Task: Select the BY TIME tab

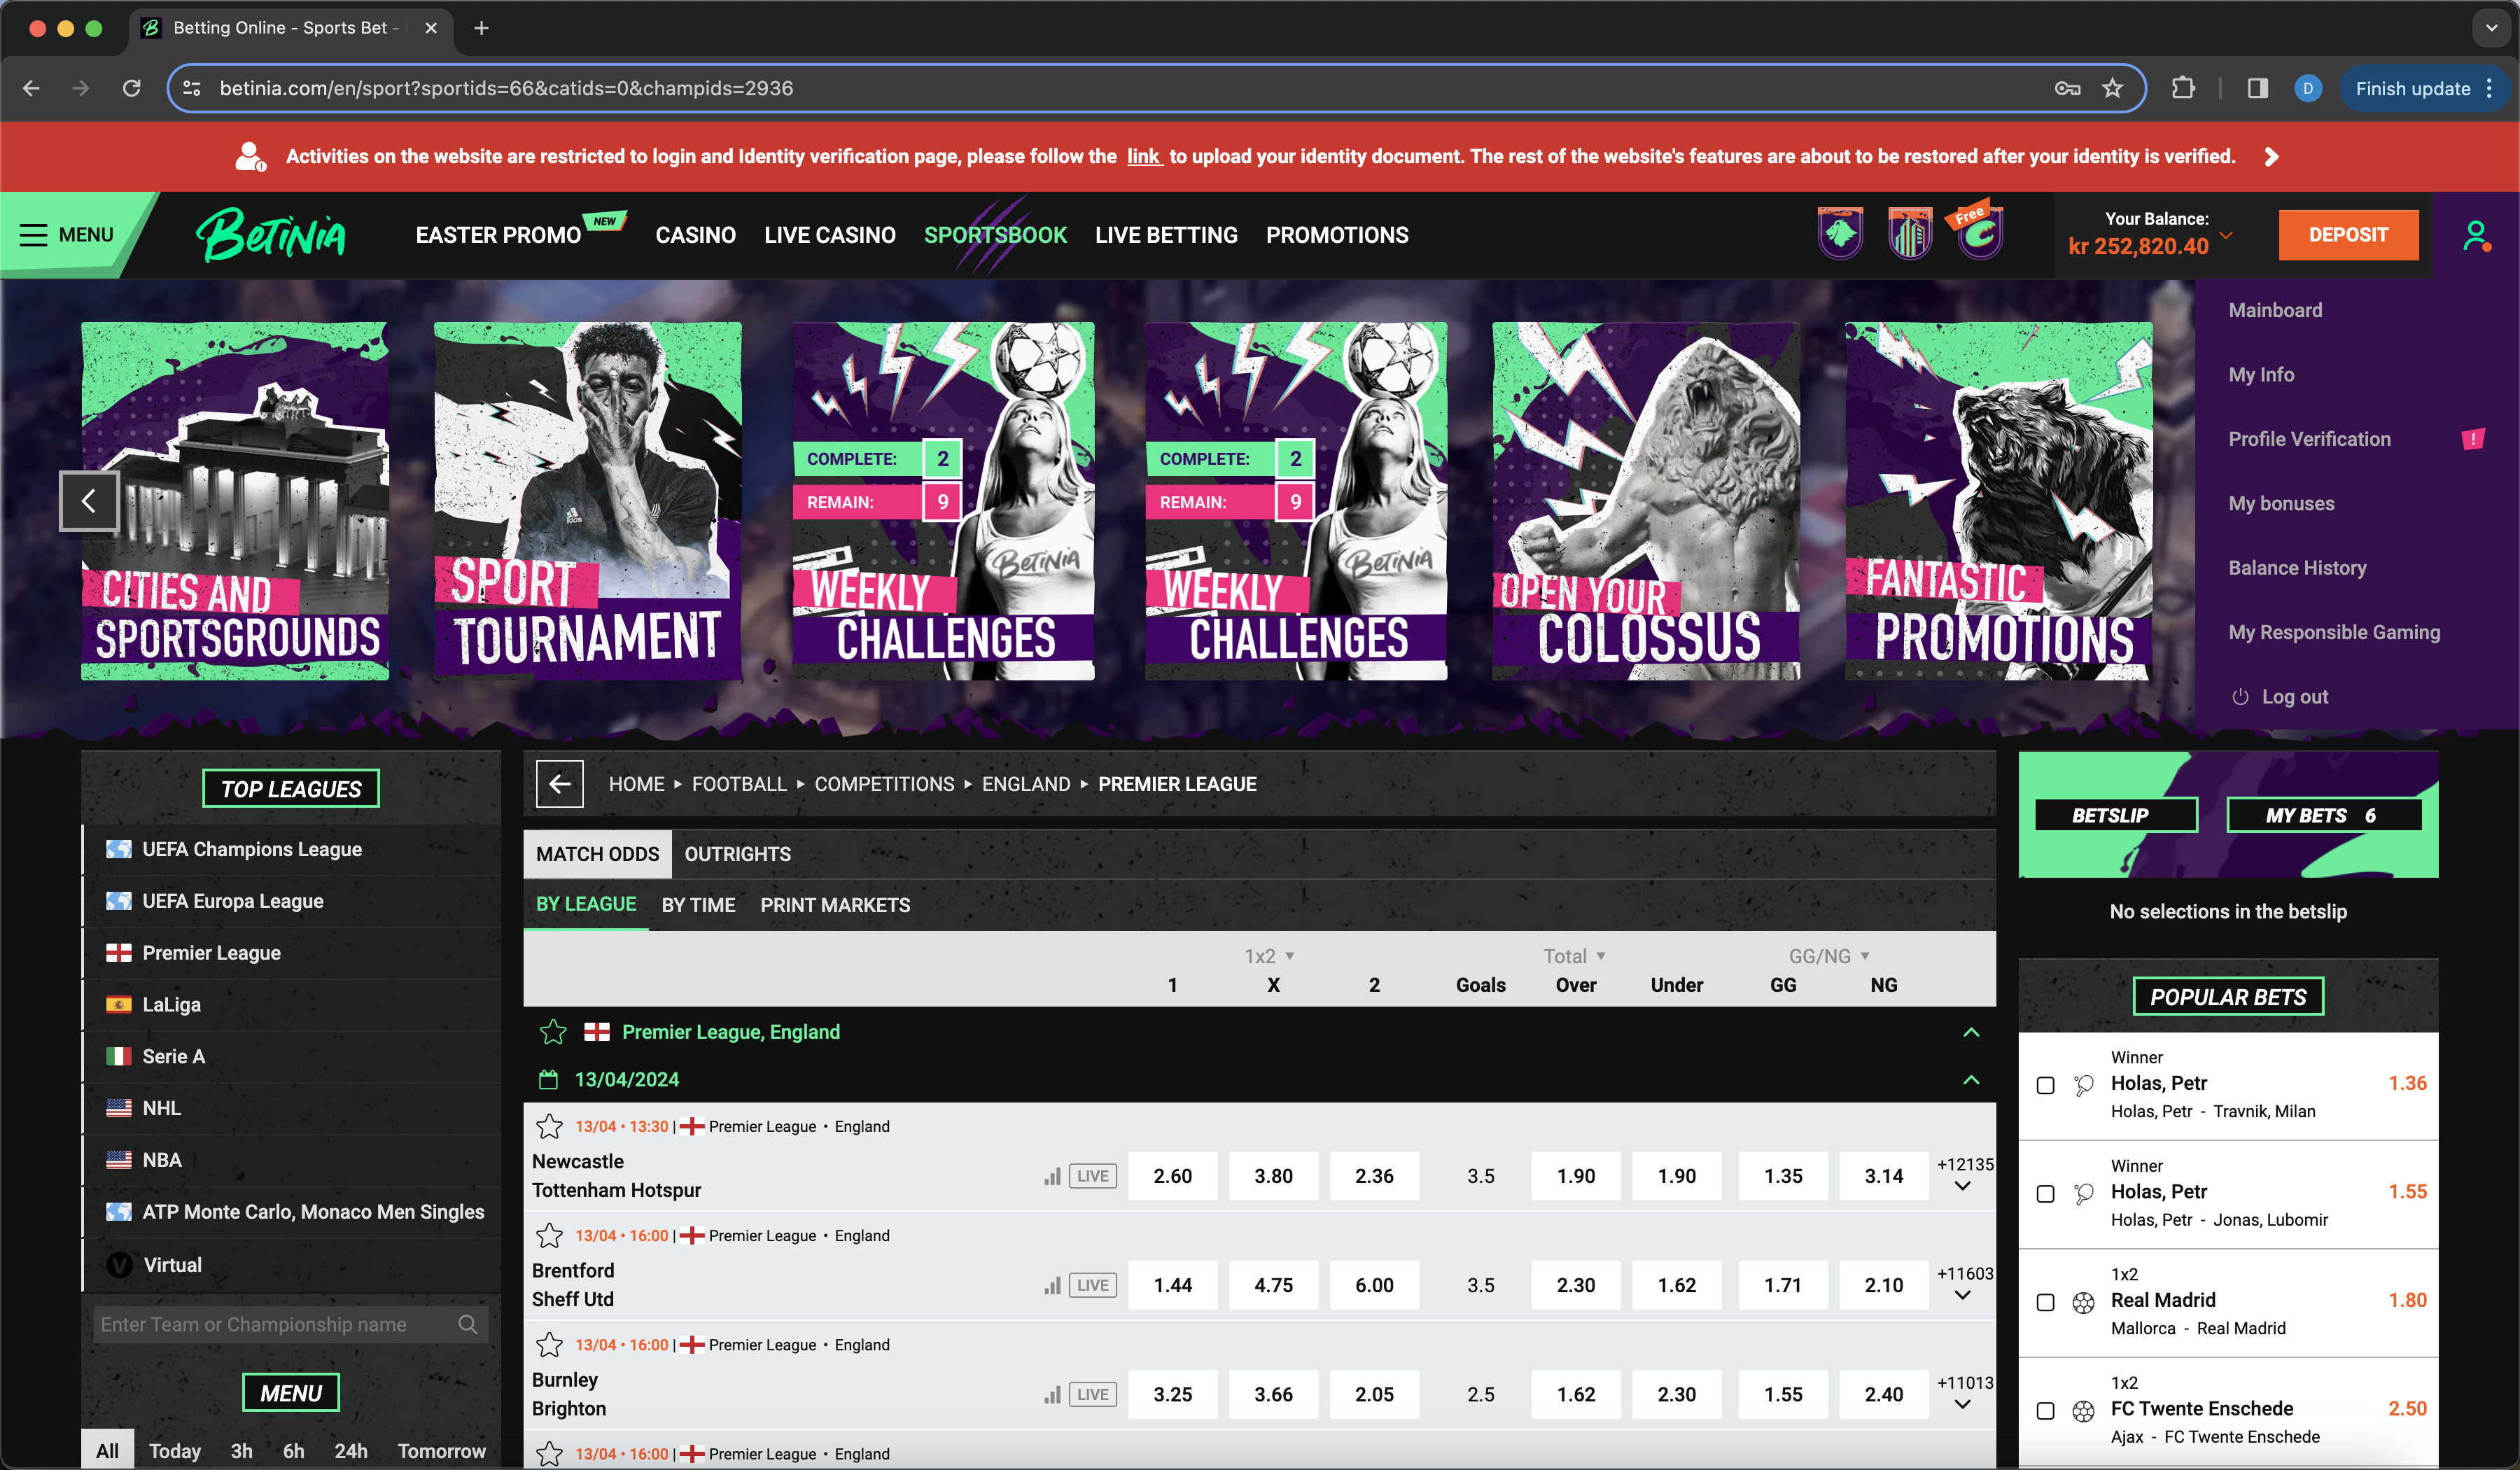Action: coord(698,905)
